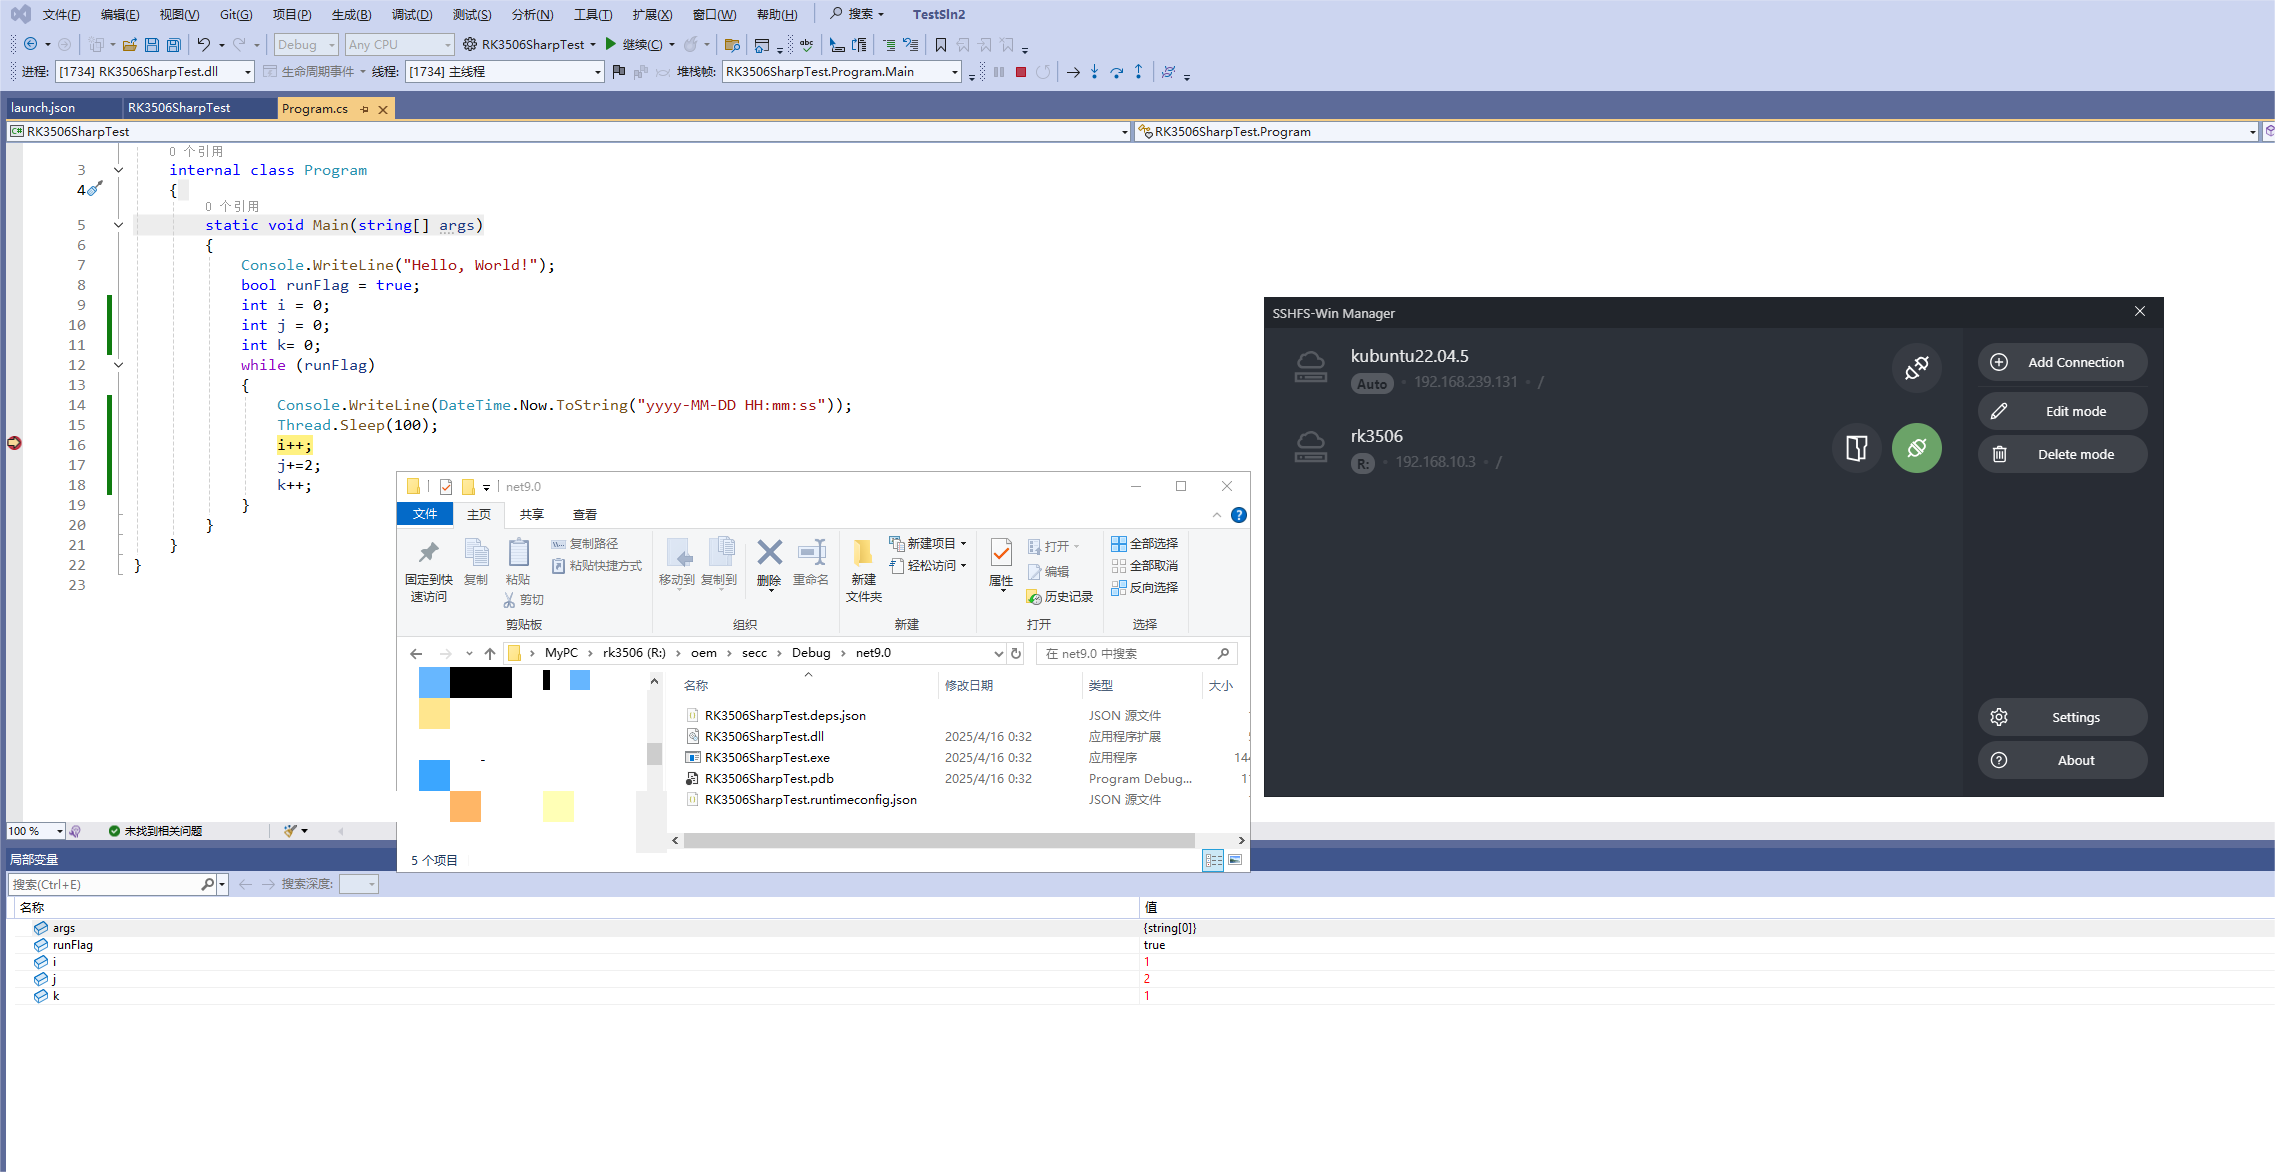2275x1172 pixels.
Task: Click the Add Connection button
Action: 2061,362
